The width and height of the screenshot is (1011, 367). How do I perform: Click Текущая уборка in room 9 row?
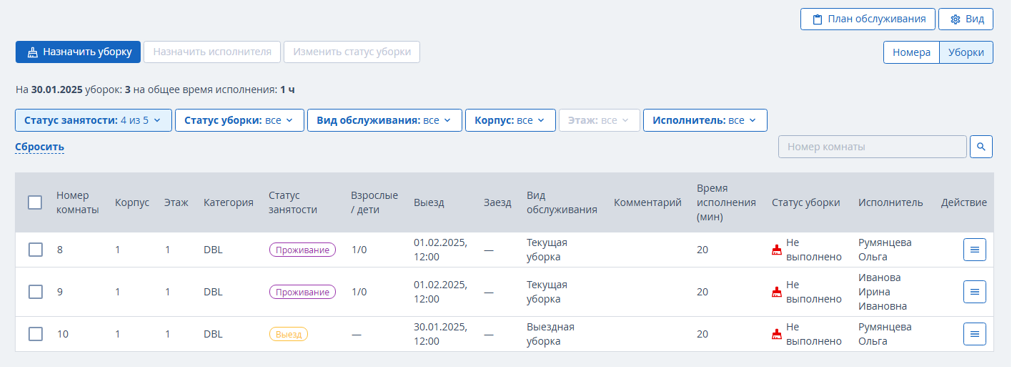tap(547, 292)
